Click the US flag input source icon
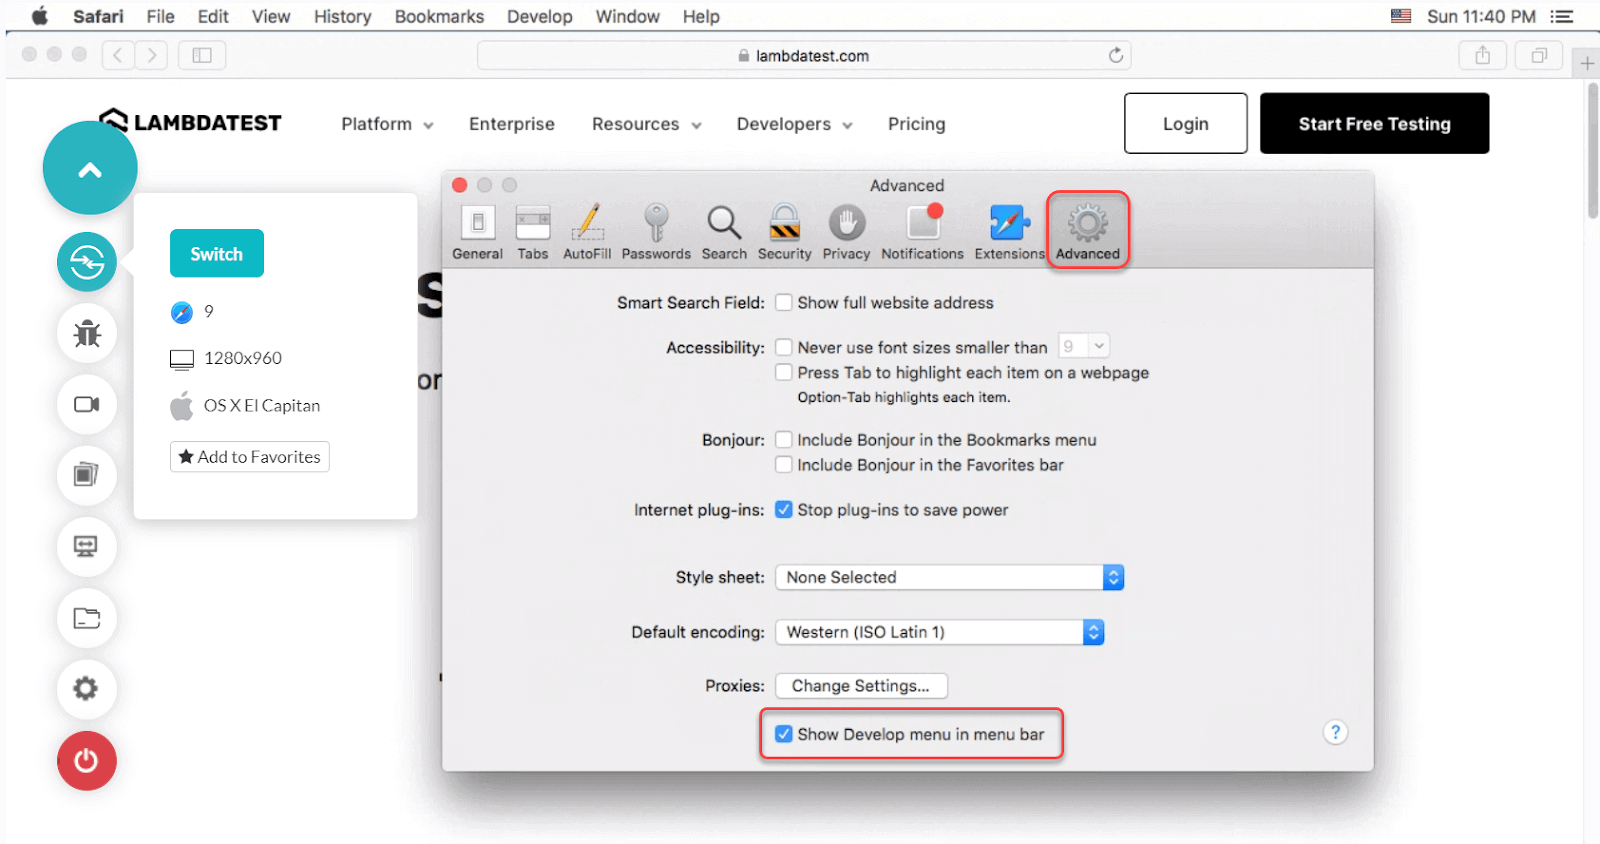 click(x=1401, y=16)
